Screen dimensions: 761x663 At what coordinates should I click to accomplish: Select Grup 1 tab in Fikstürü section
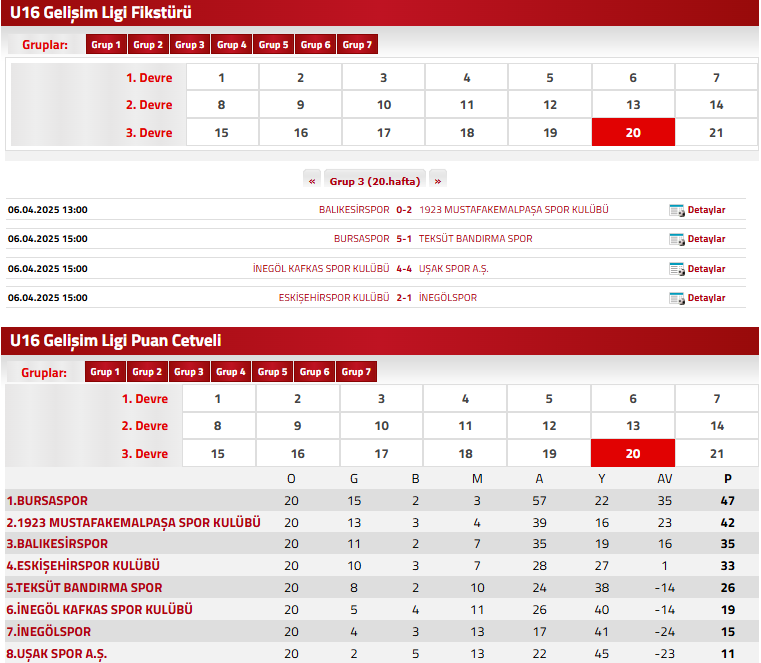(105, 45)
